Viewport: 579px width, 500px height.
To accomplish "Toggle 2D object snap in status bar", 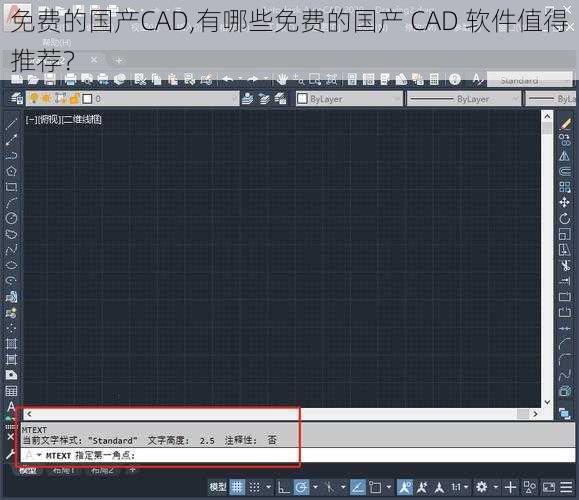I will (375, 487).
